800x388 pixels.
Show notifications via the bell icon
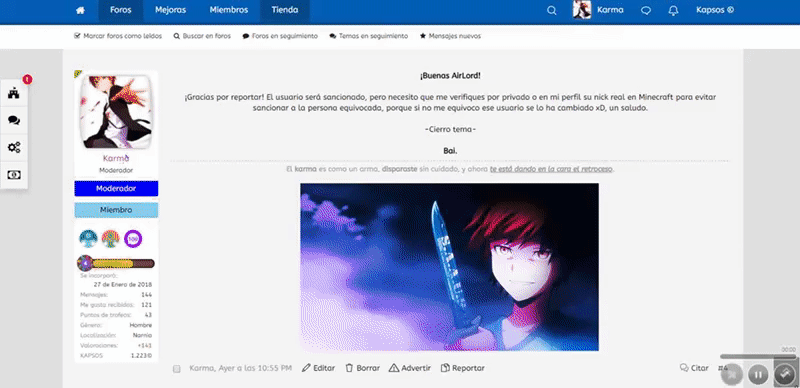click(673, 10)
